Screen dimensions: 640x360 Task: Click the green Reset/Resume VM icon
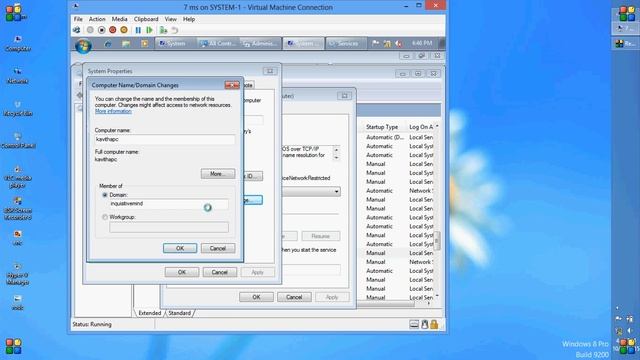[x=149, y=30]
